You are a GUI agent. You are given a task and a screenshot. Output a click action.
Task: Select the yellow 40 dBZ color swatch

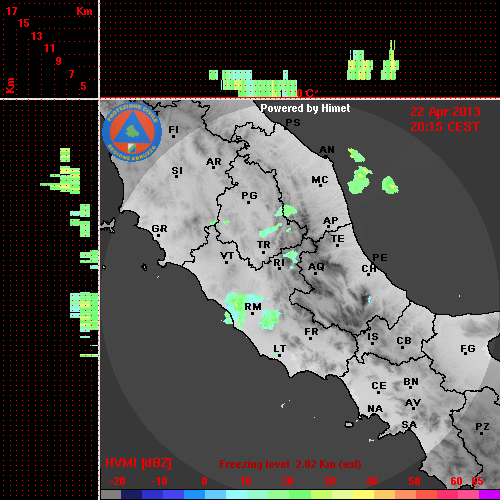[364, 494]
